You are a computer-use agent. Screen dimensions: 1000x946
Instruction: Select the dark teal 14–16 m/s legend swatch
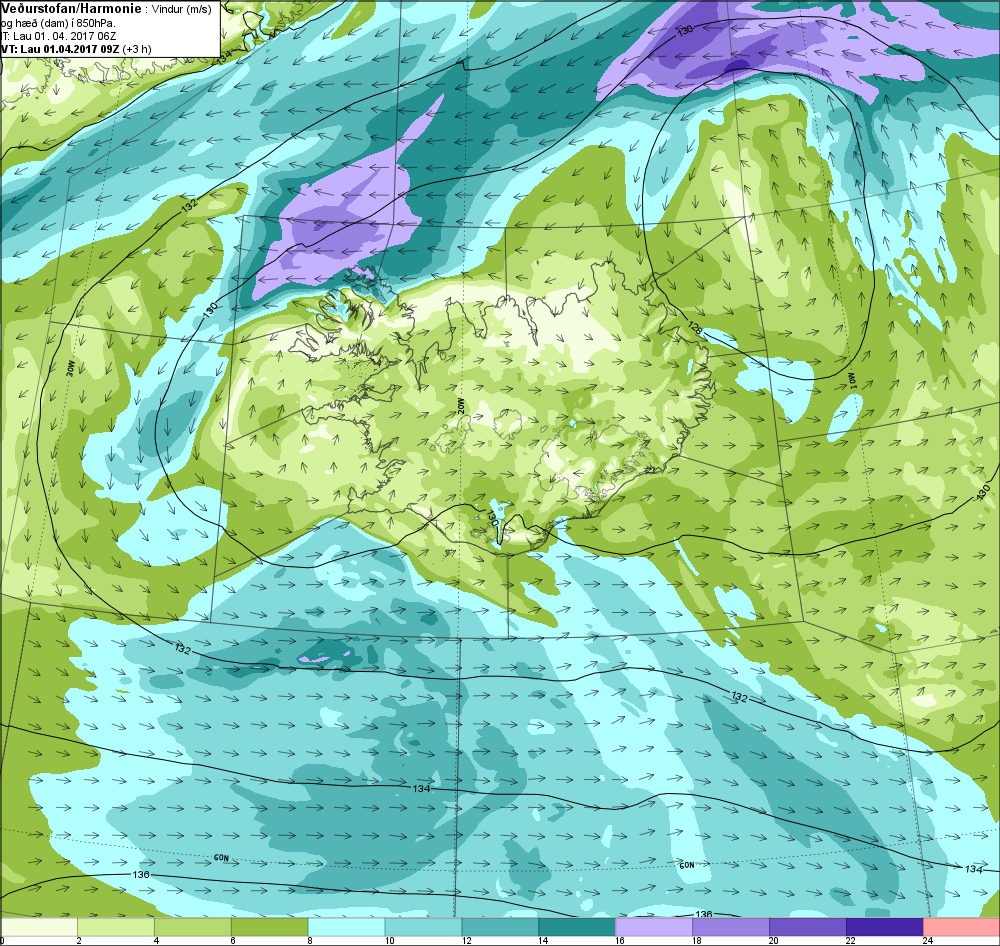coord(577,926)
